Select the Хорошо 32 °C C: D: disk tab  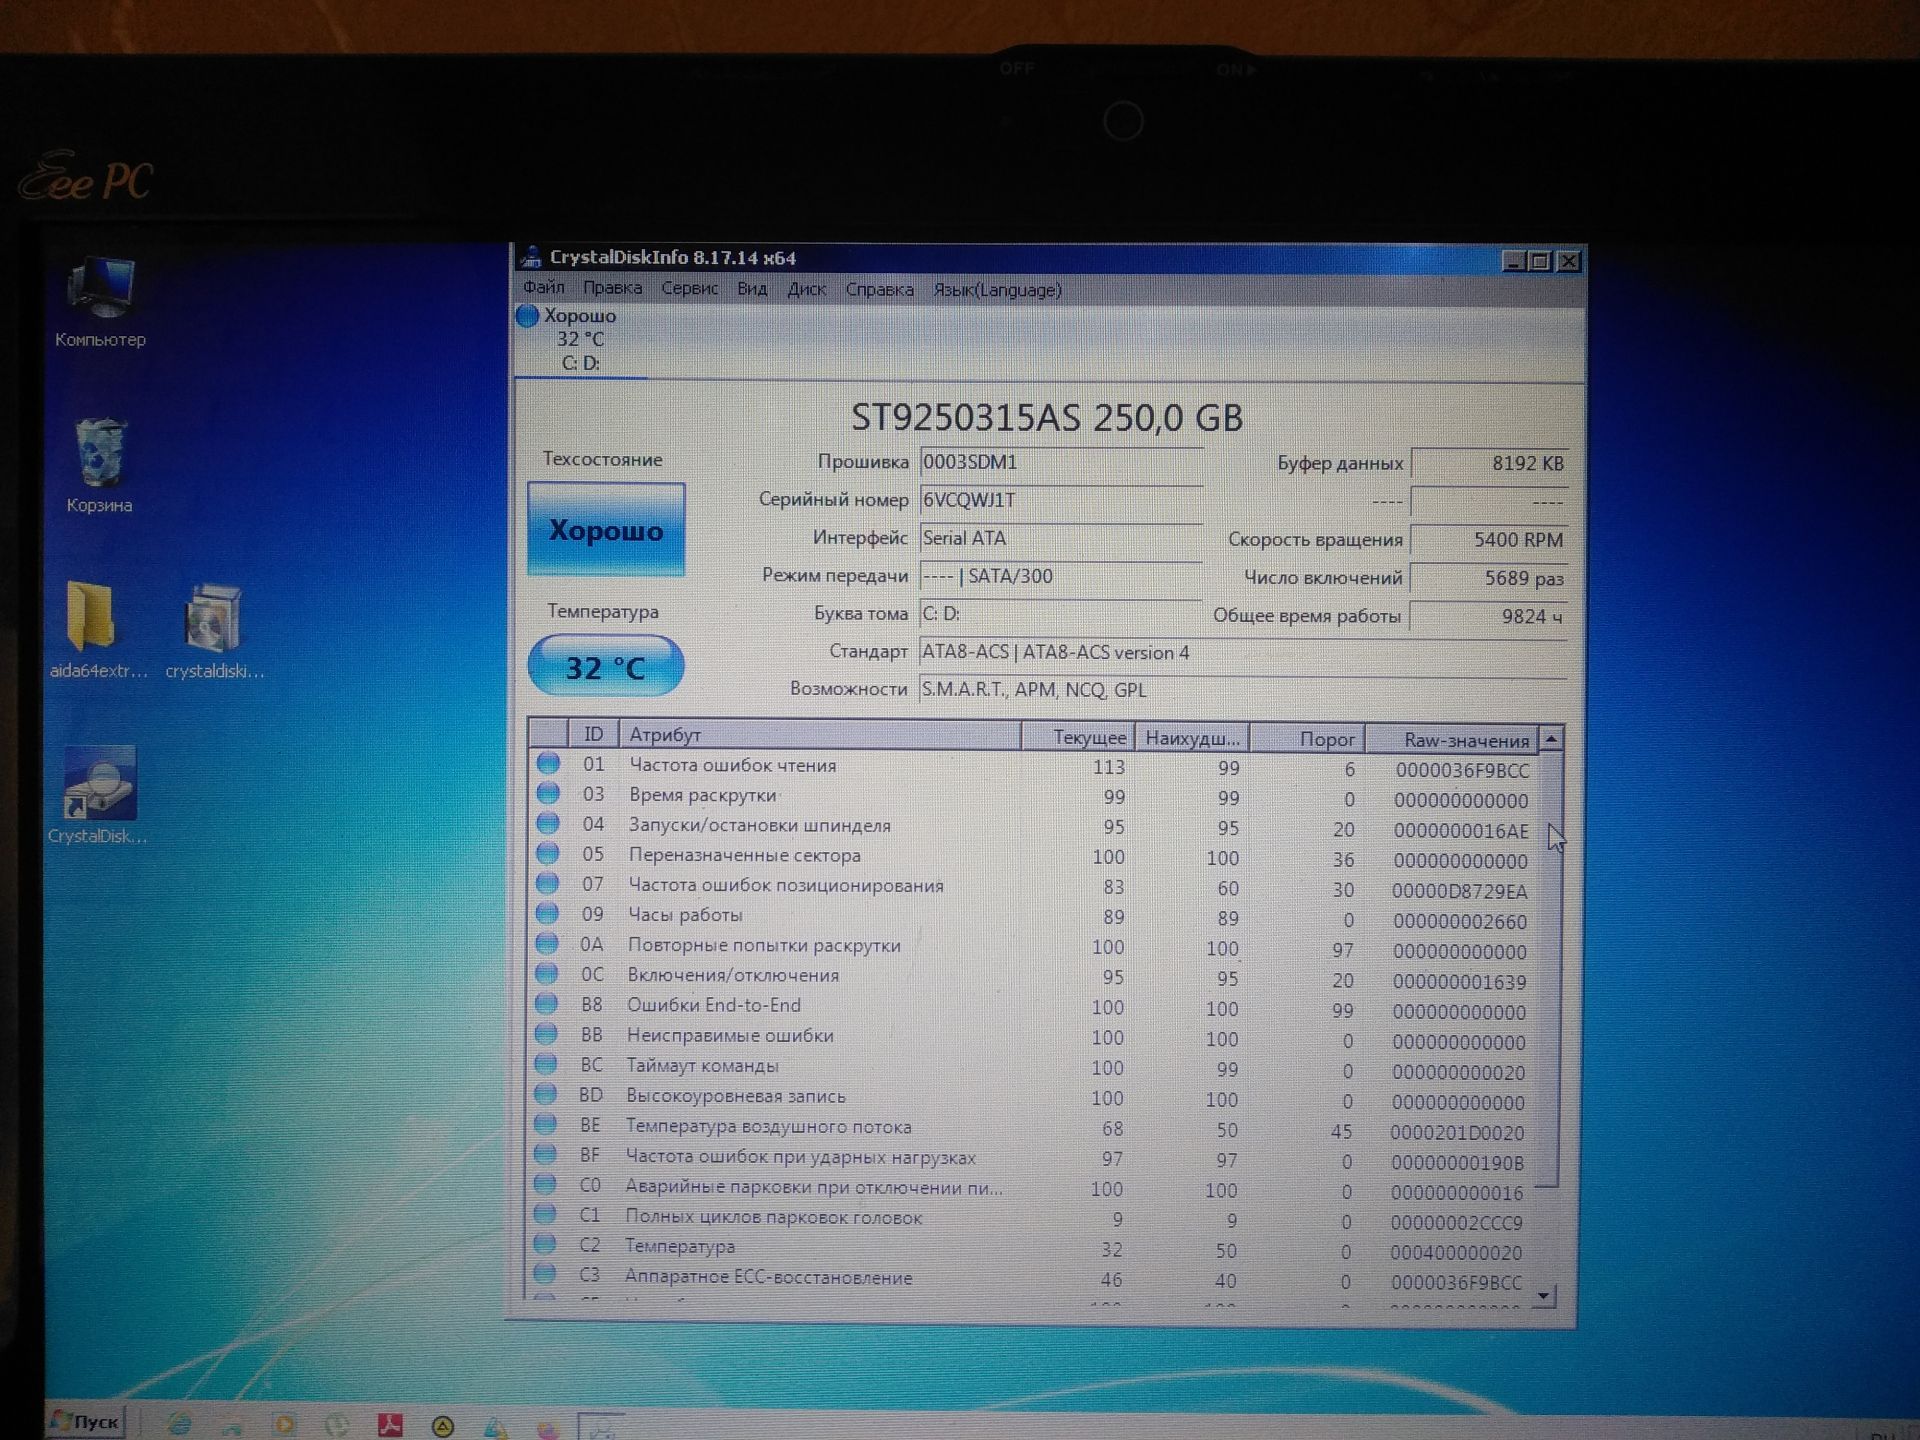pos(581,340)
